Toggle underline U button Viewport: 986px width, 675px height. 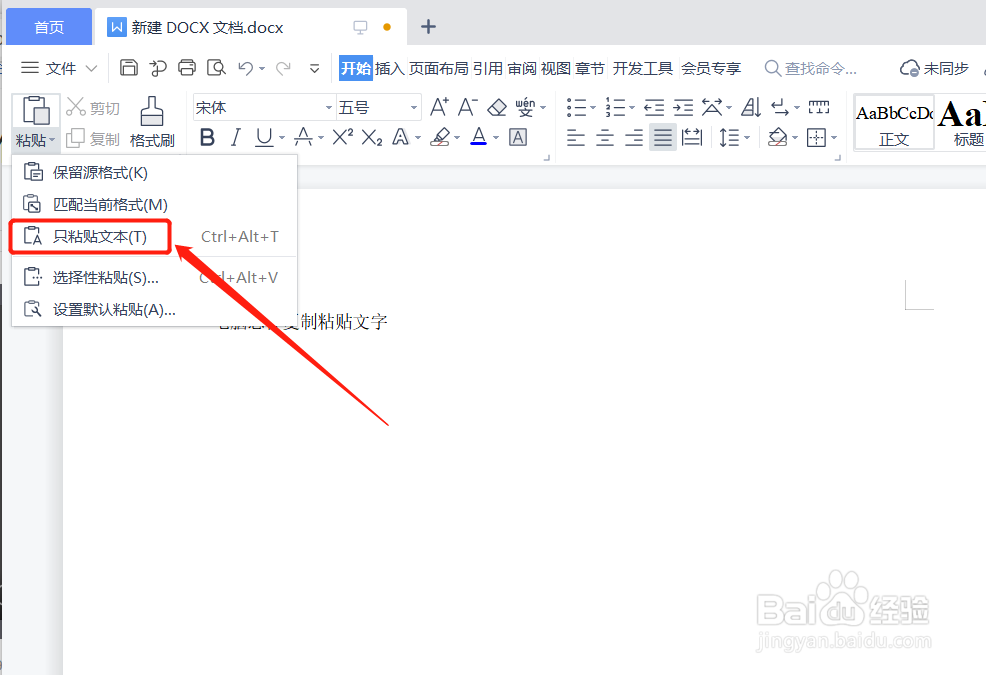(x=264, y=137)
